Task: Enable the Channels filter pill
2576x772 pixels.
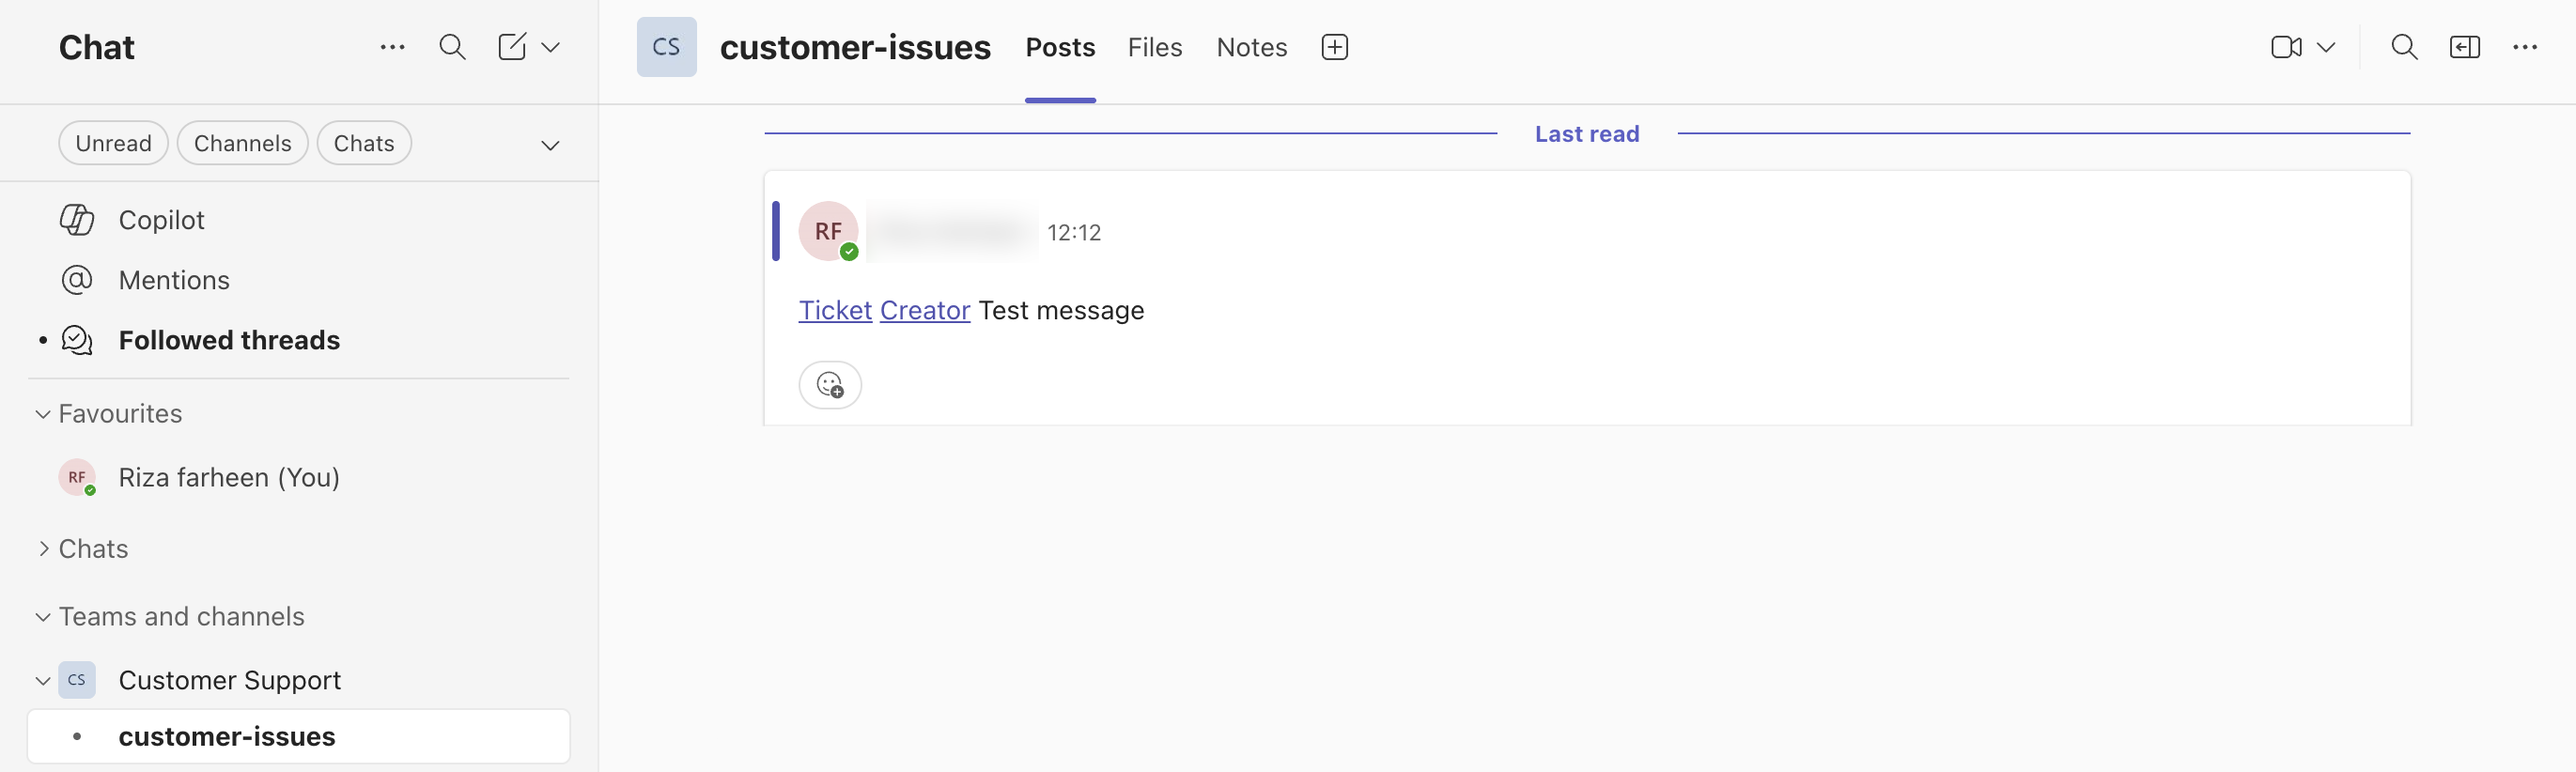Action: tap(242, 142)
